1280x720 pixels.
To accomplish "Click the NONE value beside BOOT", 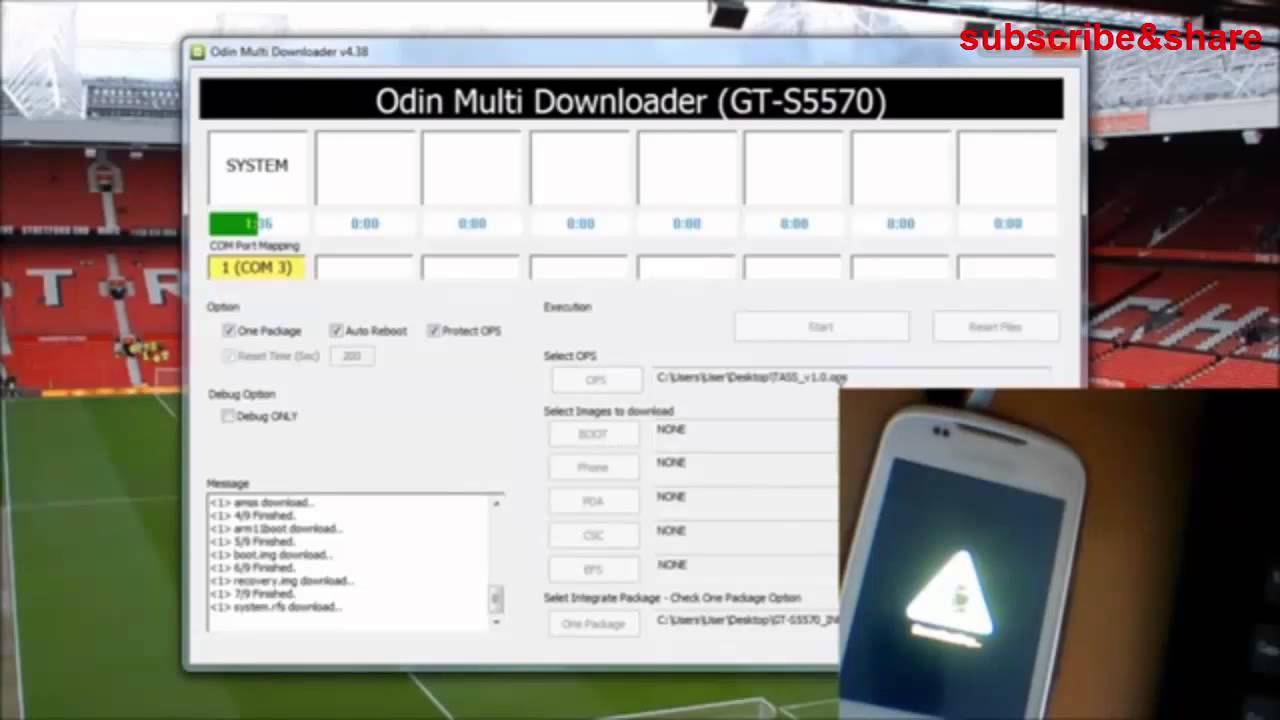I will [671, 429].
